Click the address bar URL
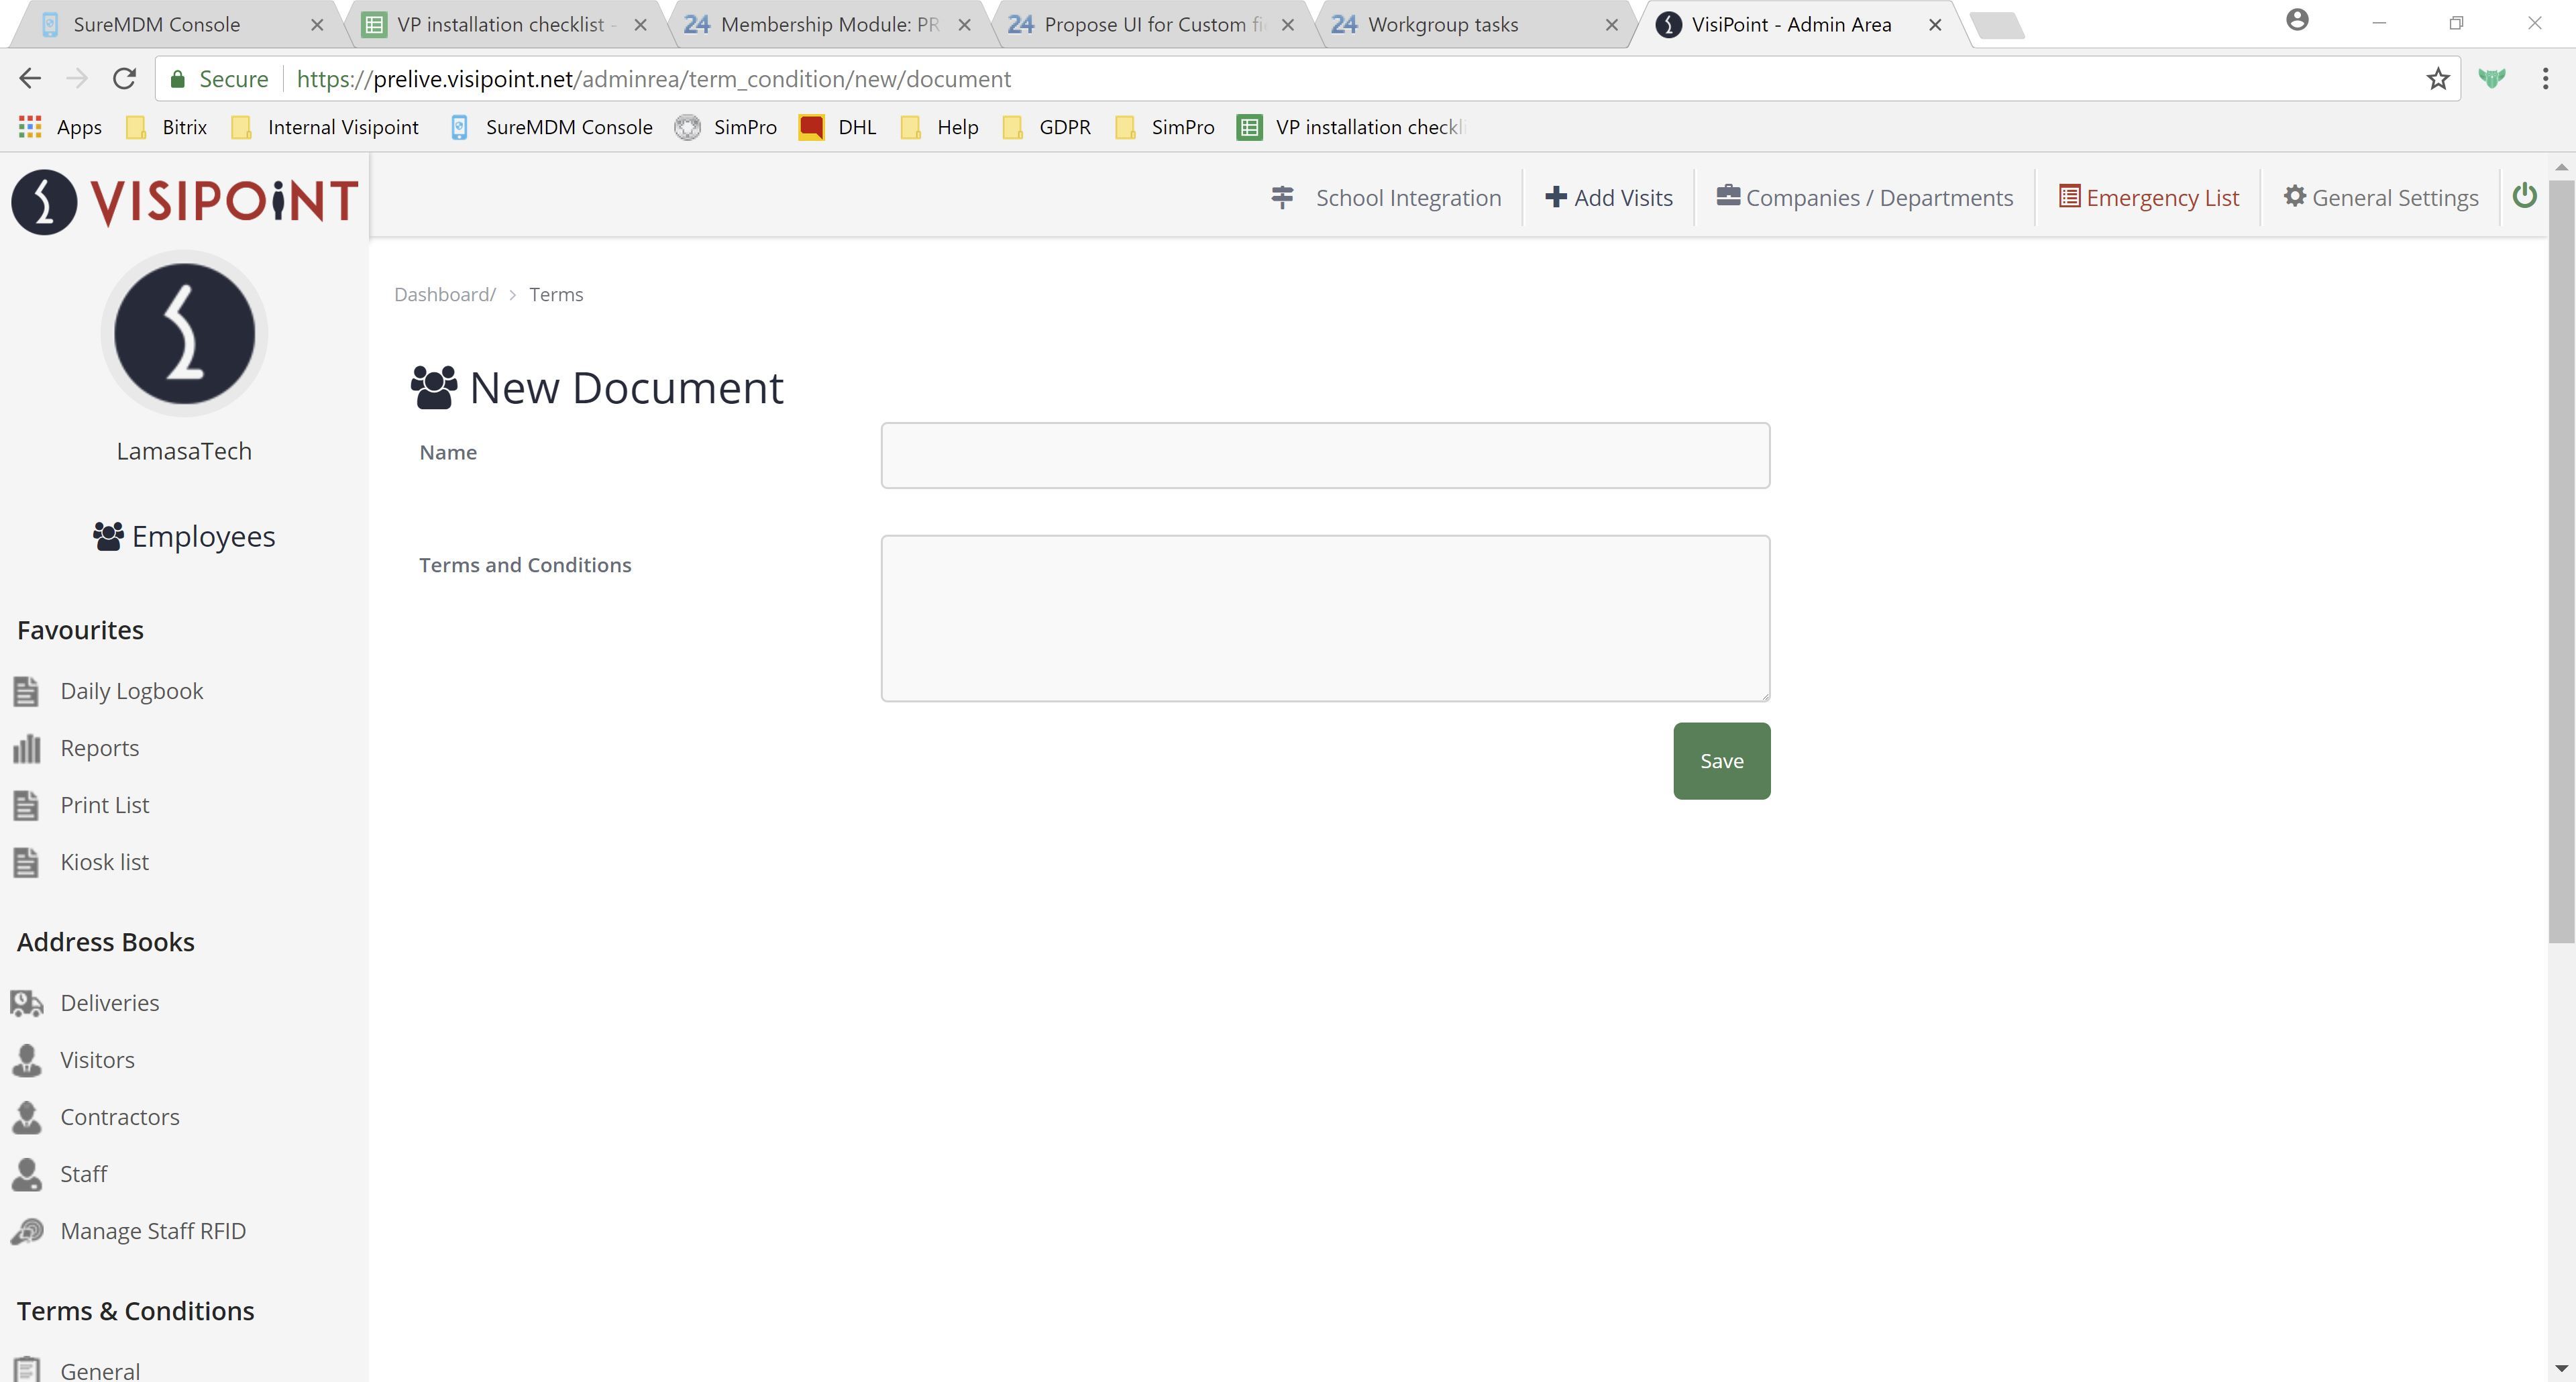The width and height of the screenshot is (2576, 1382). pos(654,79)
